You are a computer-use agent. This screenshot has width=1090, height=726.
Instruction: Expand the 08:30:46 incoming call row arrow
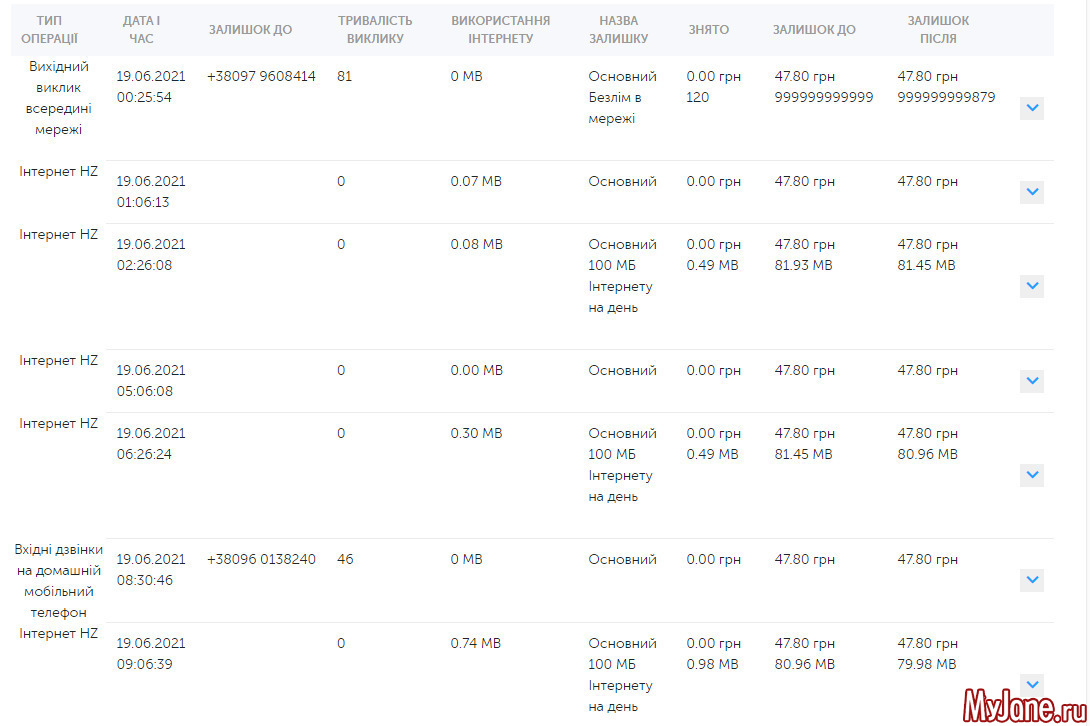(x=1031, y=580)
